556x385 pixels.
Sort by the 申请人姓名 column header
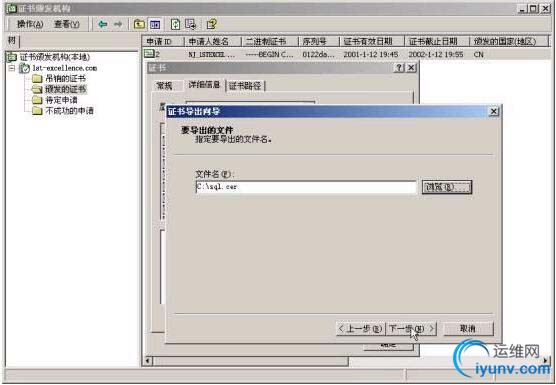coord(213,41)
